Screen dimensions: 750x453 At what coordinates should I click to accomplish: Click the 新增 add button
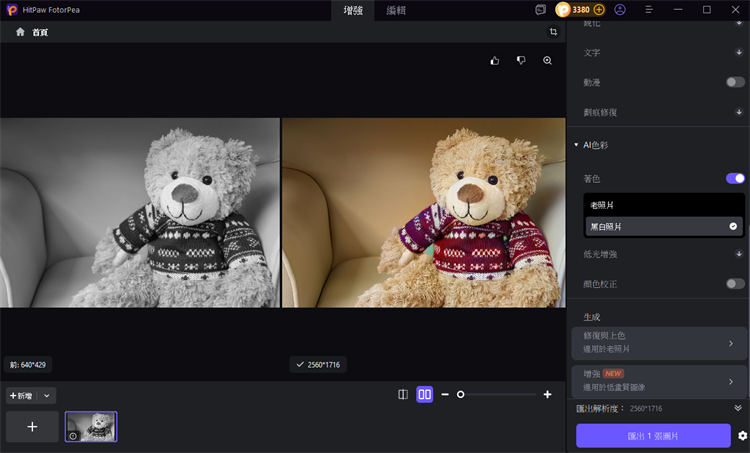pos(21,396)
